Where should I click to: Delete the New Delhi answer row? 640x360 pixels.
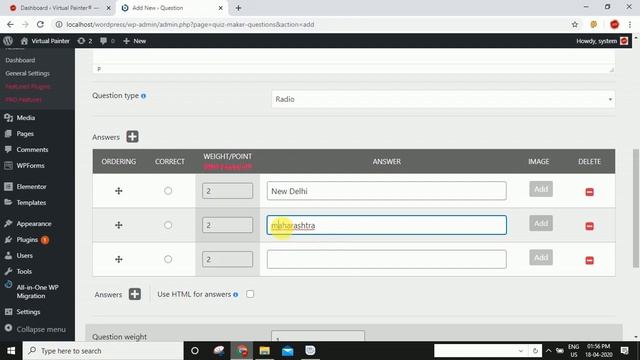[589, 192]
